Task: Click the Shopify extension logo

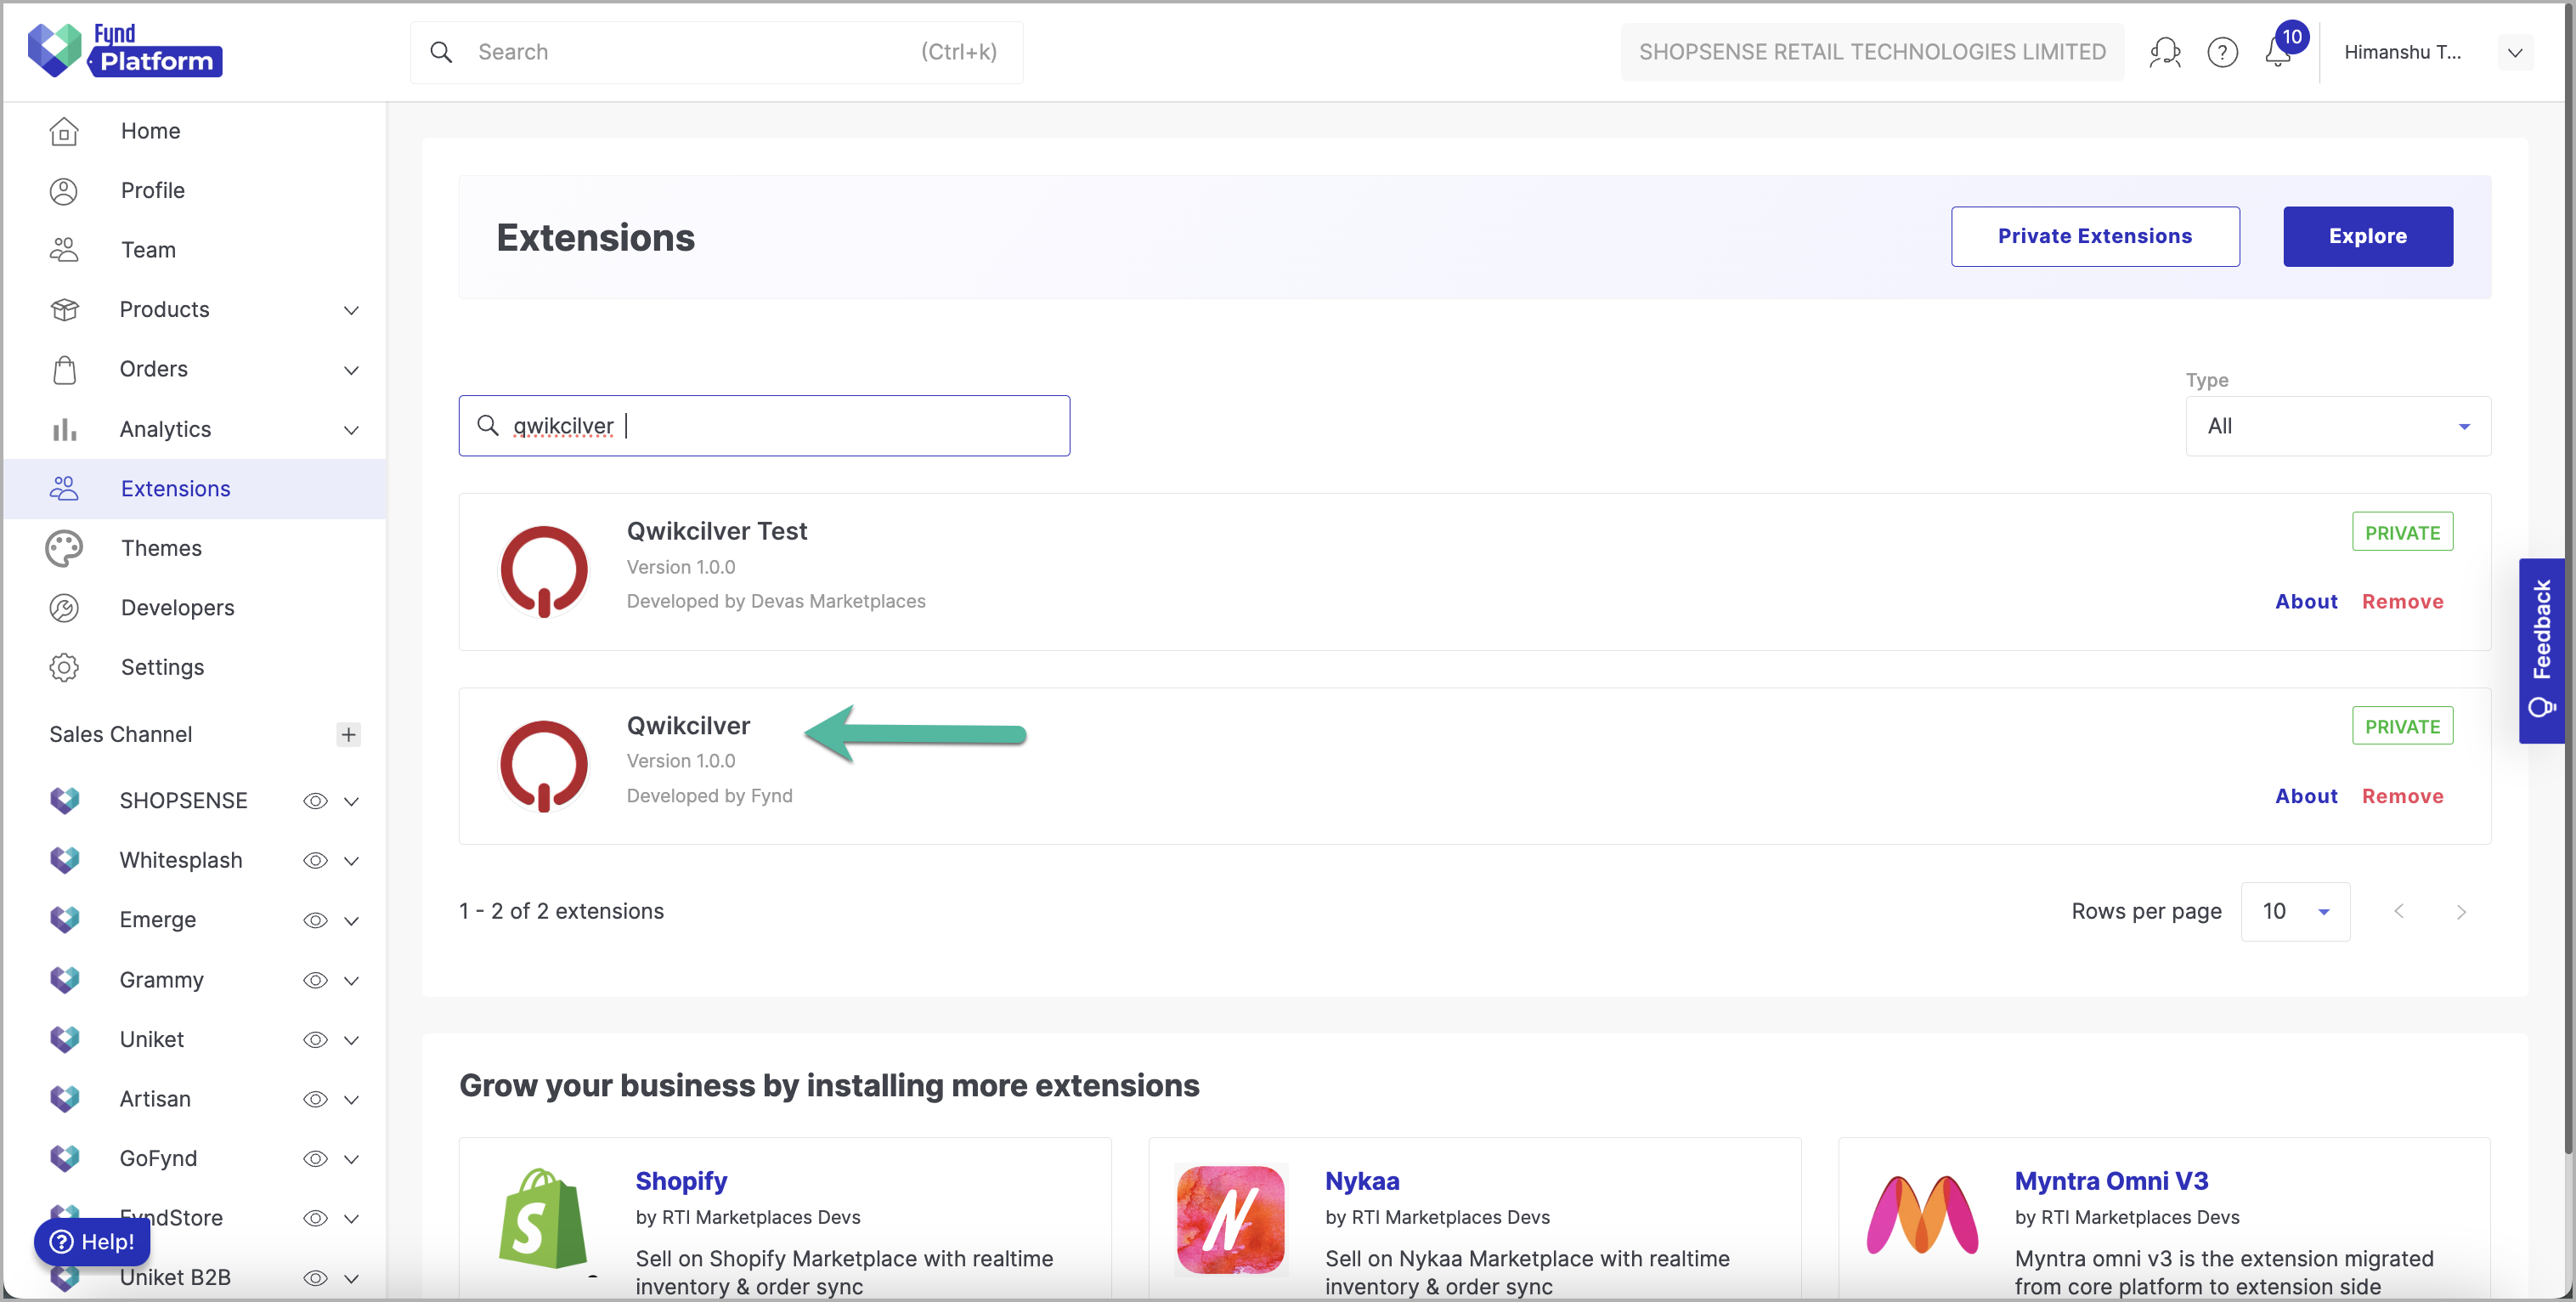Action: coord(543,1218)
